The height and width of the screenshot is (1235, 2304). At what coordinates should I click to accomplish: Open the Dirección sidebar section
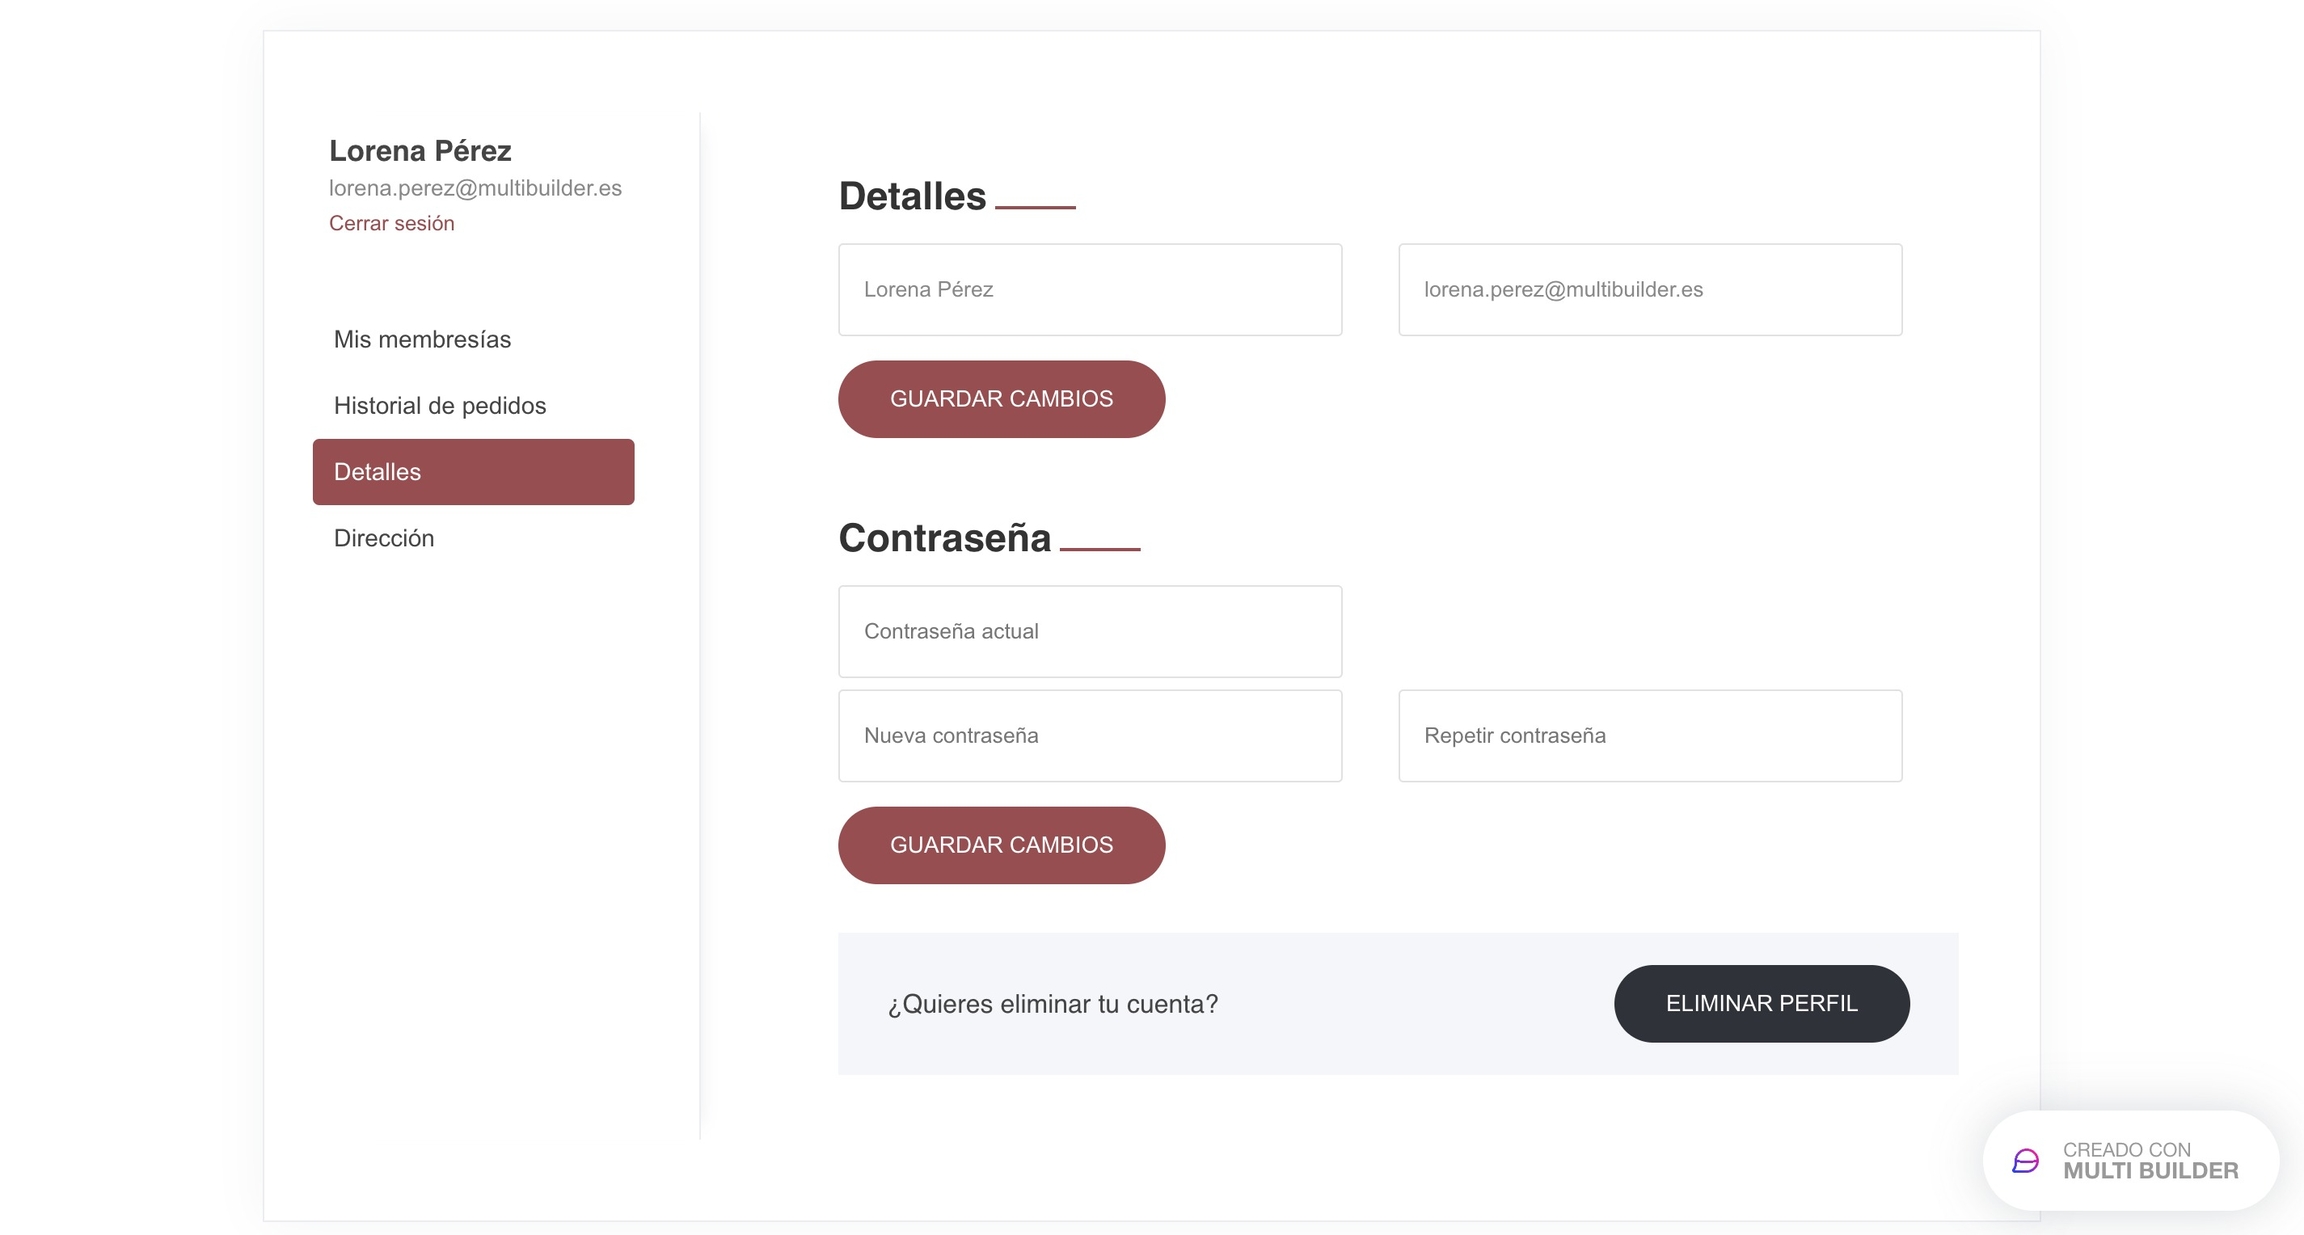(383, 538)
